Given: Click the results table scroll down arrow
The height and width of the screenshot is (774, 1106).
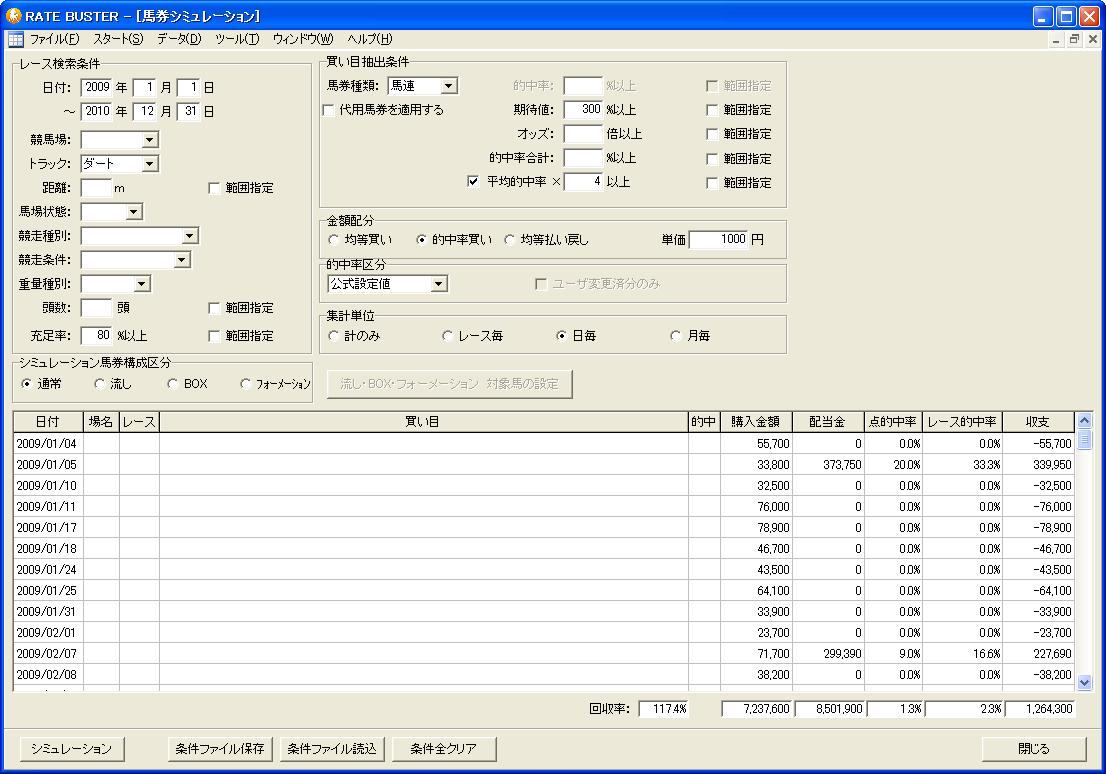Looking at the screenshot, I should (1084, 682).
